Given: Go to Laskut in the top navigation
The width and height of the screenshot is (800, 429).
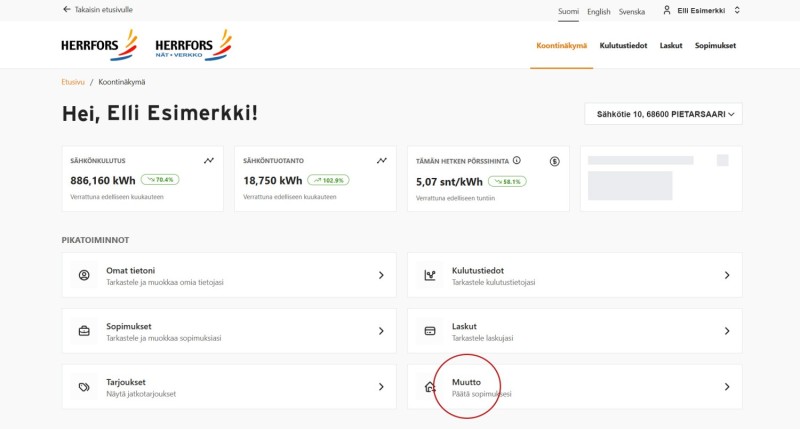Looking at the screenshot, I should (670, 45).
